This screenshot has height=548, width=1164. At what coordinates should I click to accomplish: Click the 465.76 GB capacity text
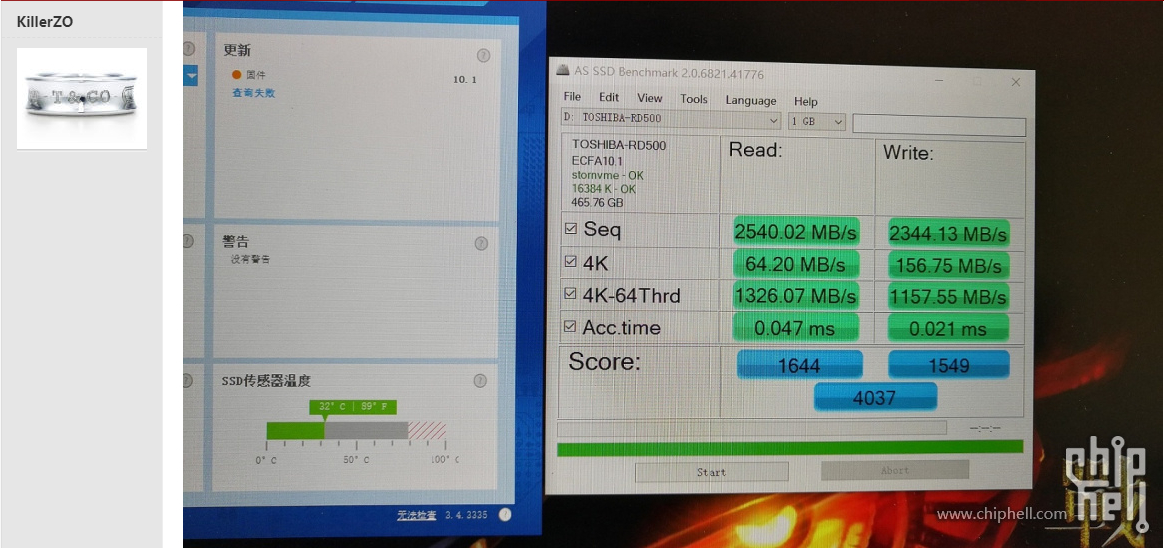pyautogui.click(x=597, y=202)
